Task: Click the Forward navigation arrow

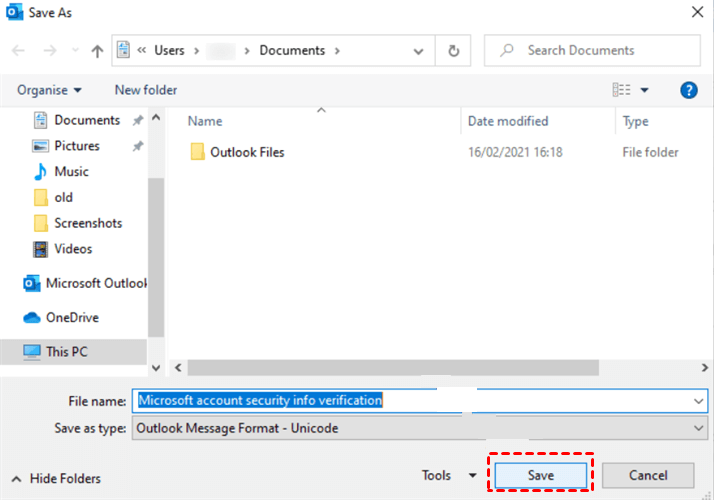Action: coord(50,51)
